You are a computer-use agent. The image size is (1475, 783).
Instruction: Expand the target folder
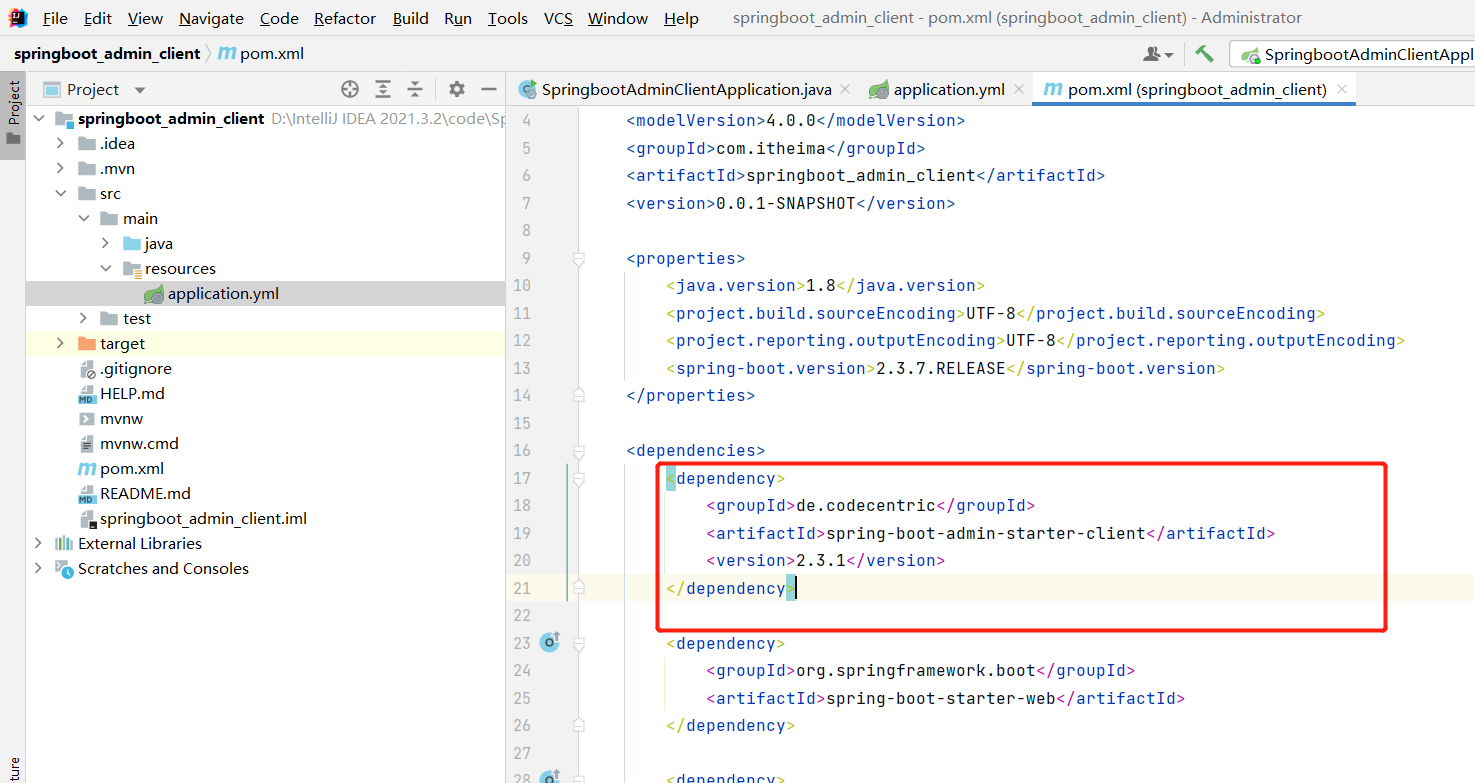(x=61, y=343)
